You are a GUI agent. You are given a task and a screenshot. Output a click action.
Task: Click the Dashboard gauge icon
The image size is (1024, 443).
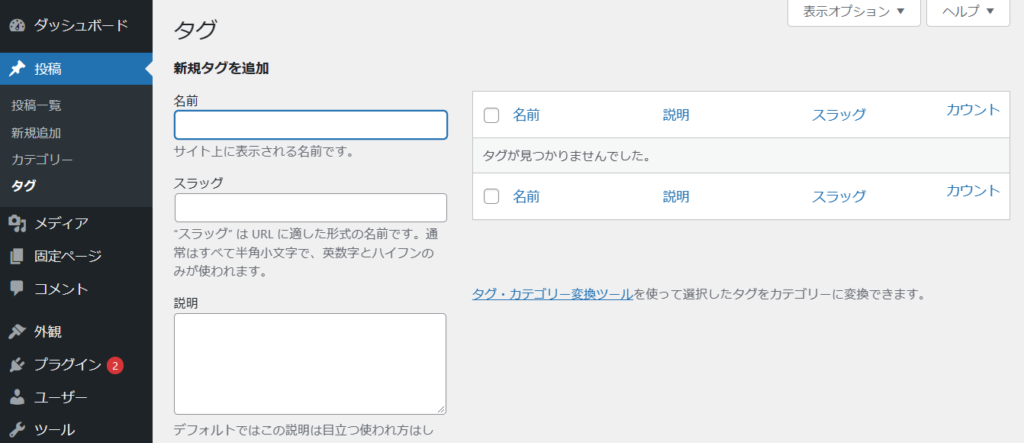point(17,24)
